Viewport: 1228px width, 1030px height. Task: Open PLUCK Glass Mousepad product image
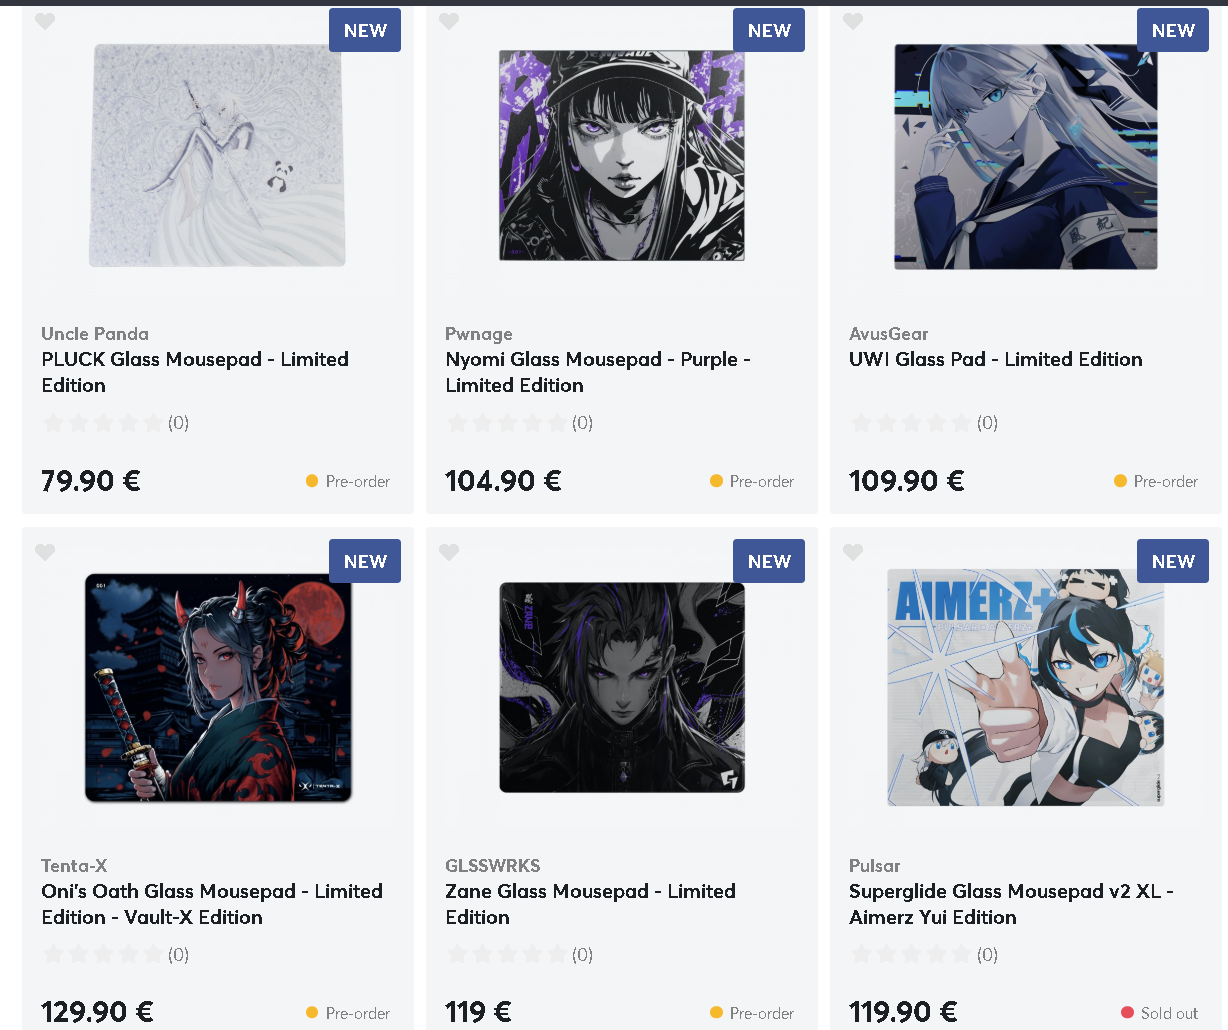click(218, 155)
